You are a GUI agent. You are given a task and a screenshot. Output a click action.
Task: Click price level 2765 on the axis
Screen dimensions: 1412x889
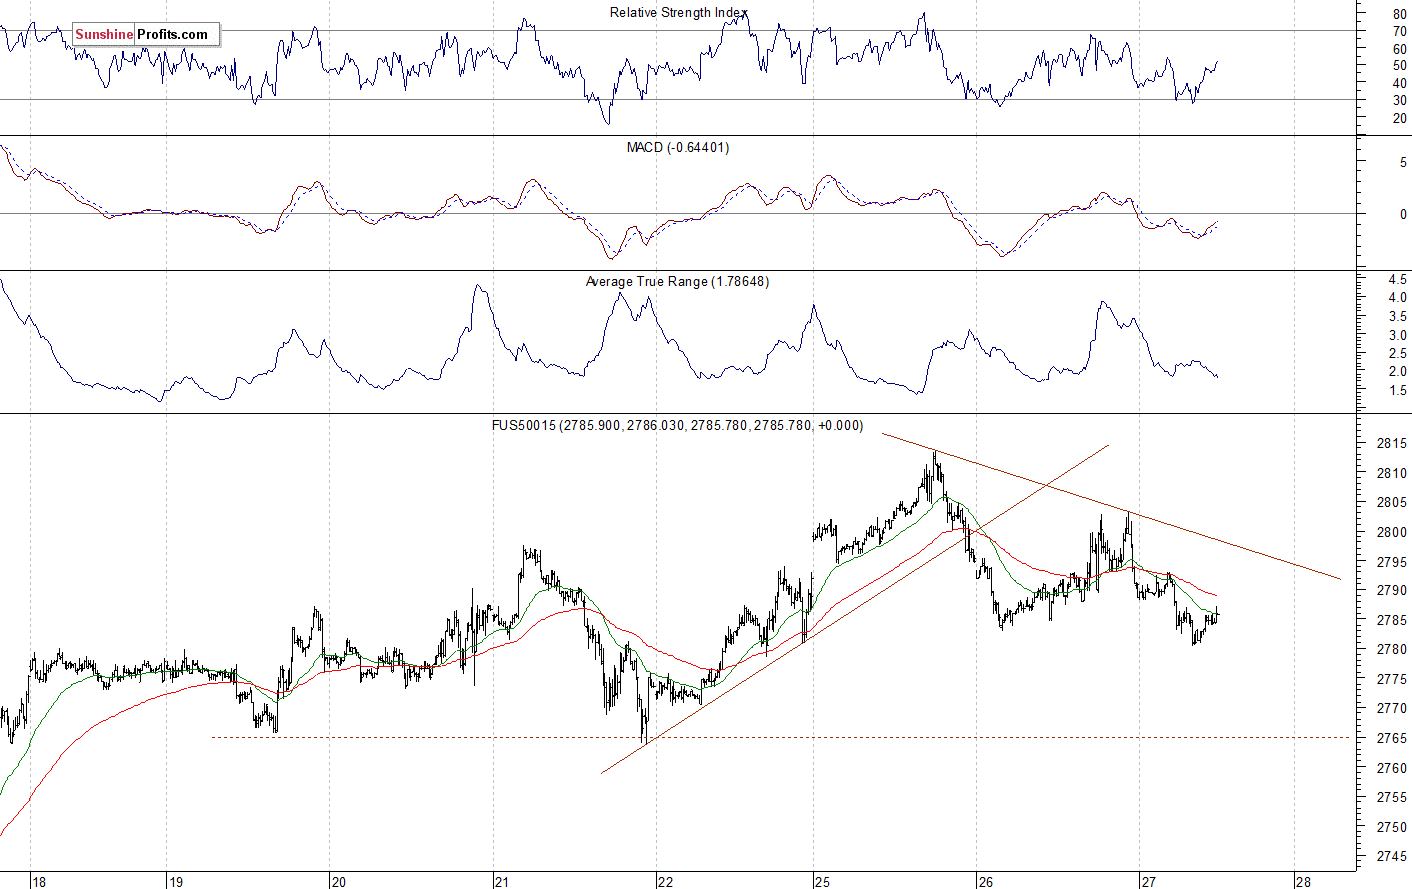pyautogui.click(x=1392, y=738)
